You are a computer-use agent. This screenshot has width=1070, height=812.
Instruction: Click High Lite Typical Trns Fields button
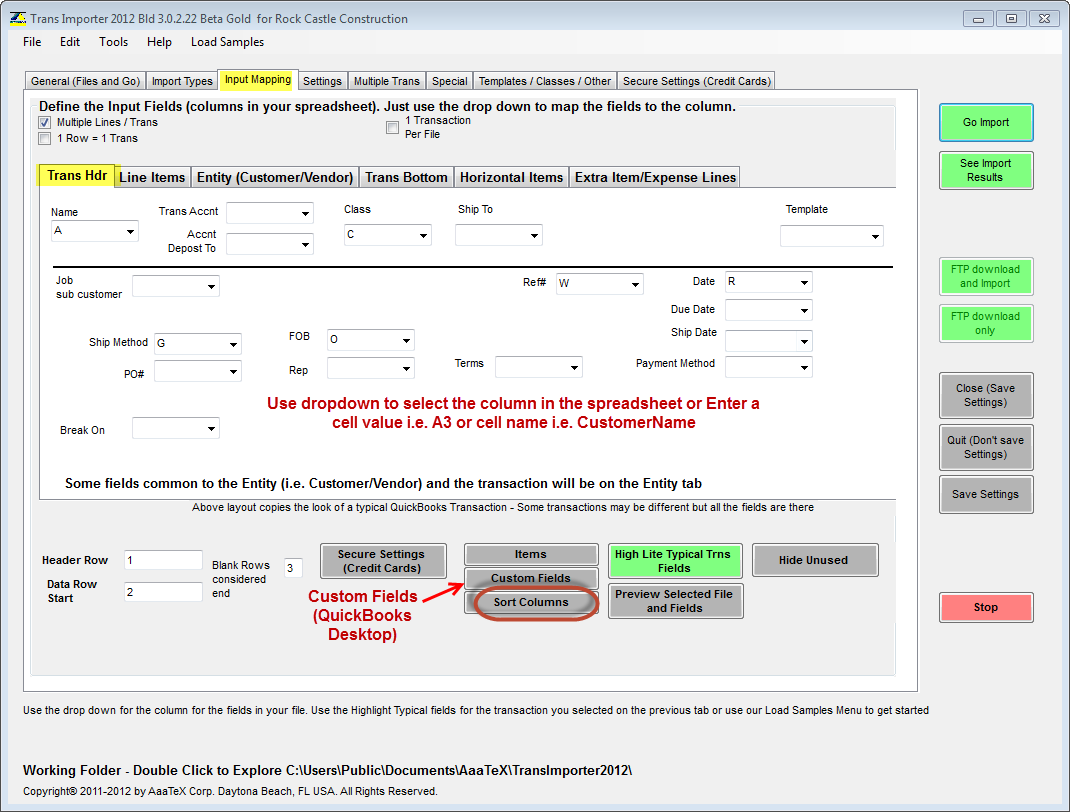(674, 561)
